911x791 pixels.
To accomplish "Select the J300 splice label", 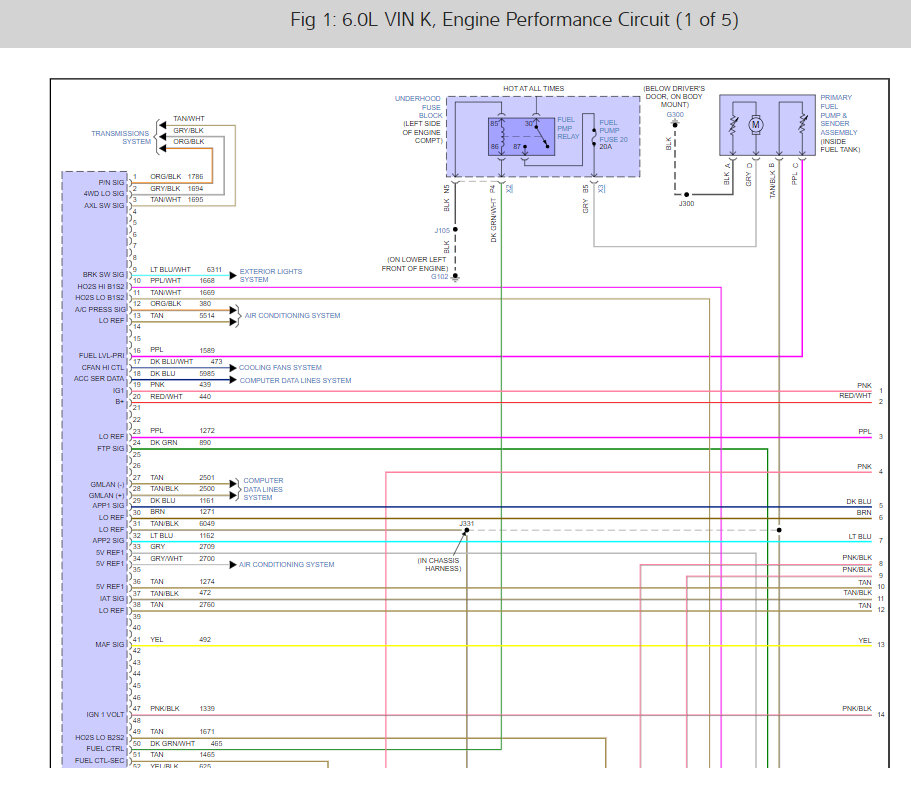I will [686, 203].
